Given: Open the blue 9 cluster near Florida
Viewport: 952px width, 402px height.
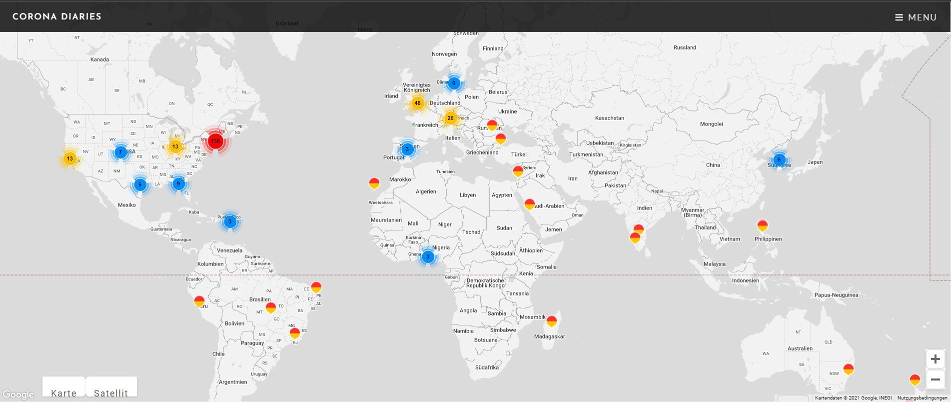Looking at the screenshot, I should pos(178,183).
